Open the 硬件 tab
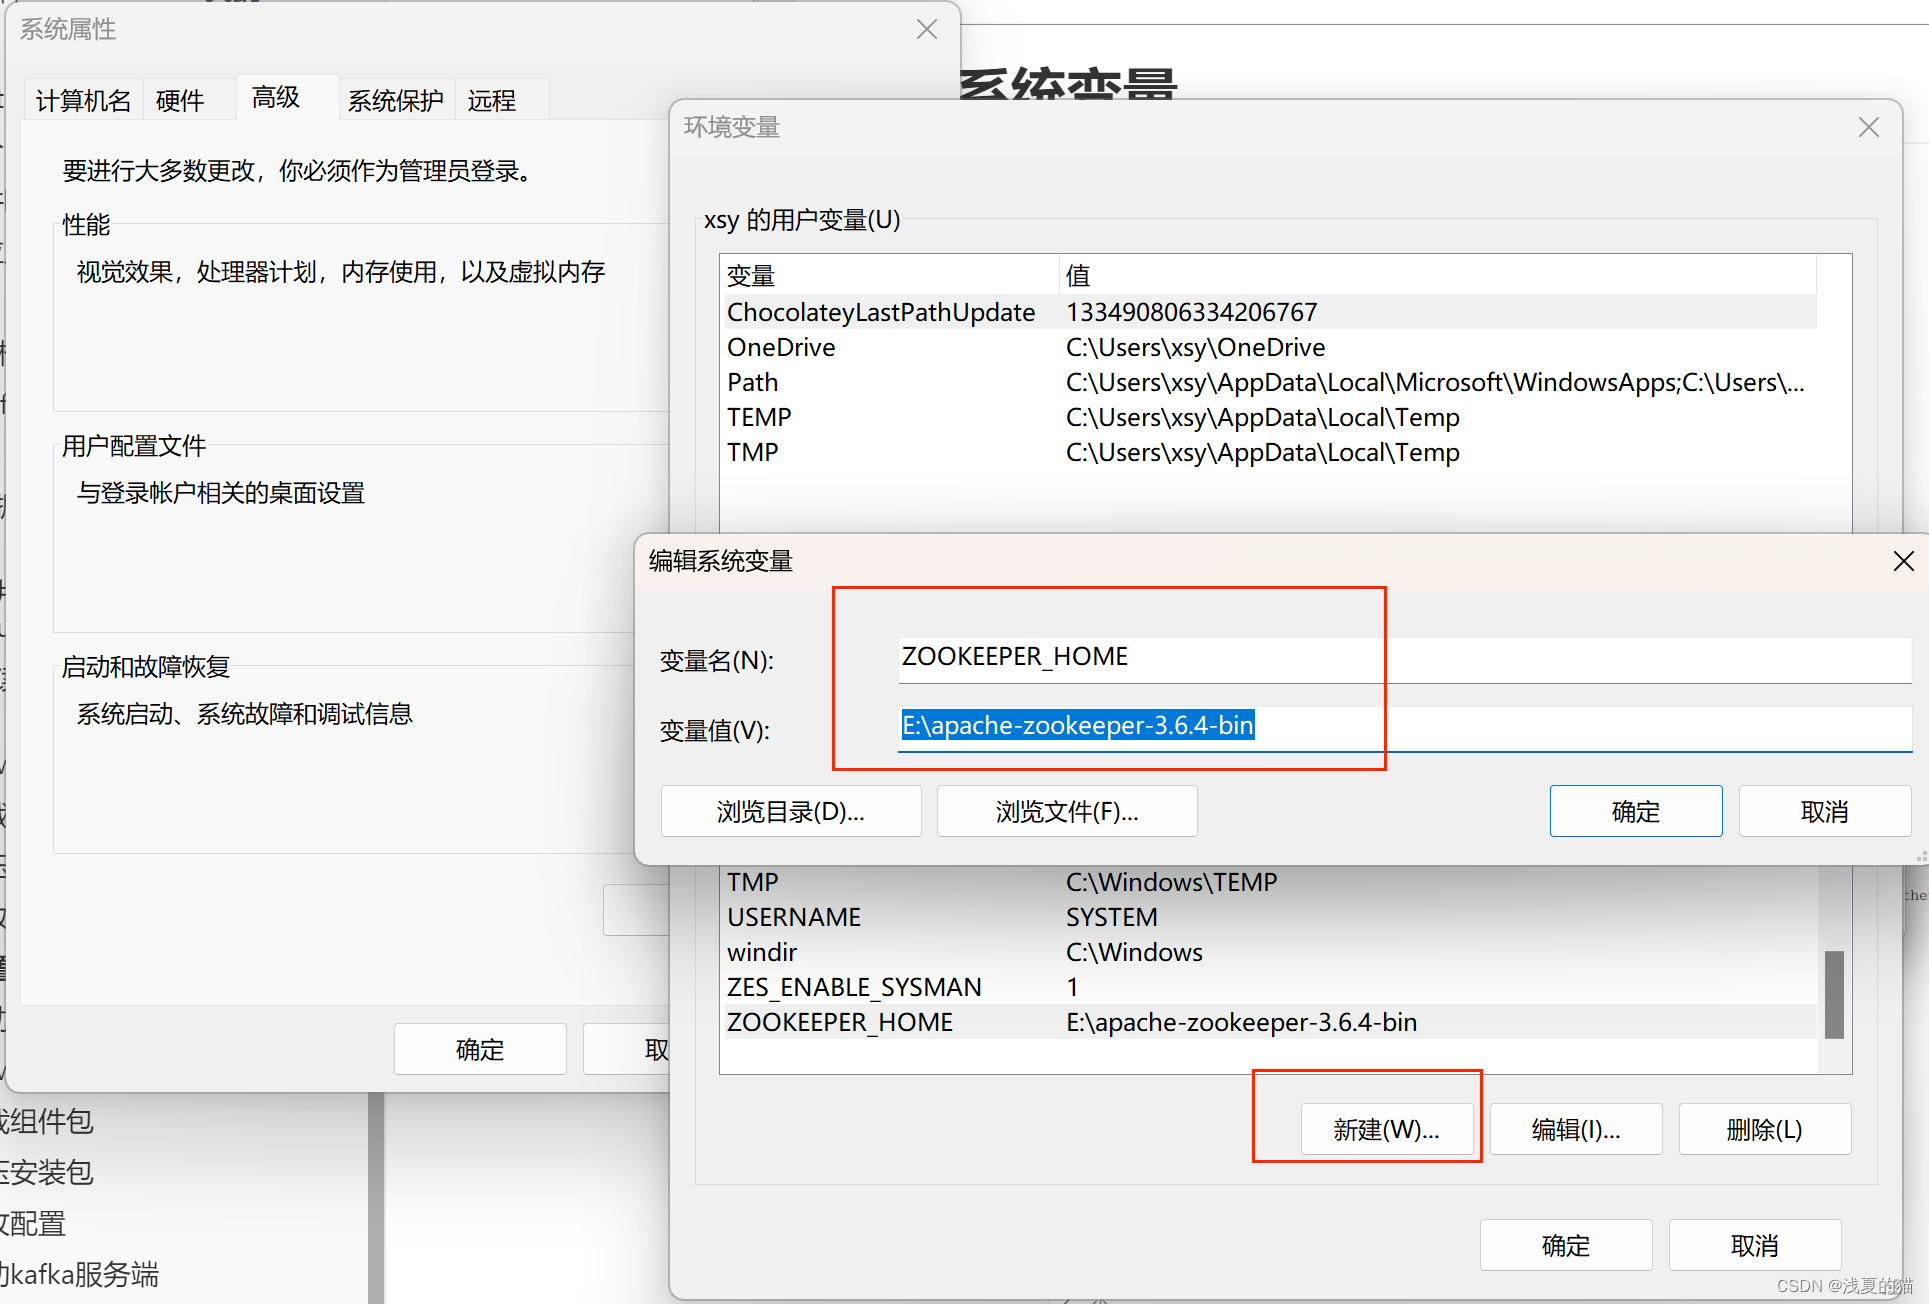 (x=180, y=100)
